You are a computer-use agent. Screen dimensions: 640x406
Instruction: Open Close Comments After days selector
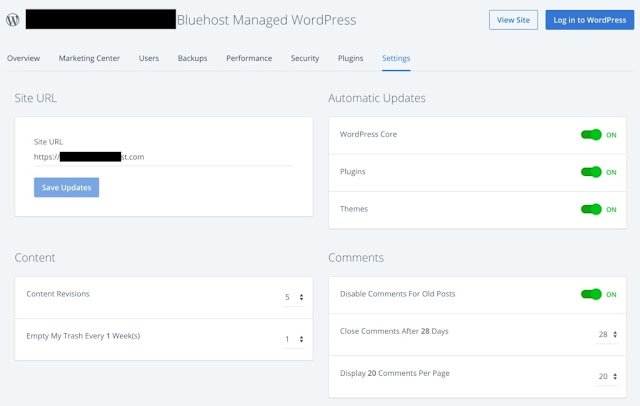(x=607, y=334)
